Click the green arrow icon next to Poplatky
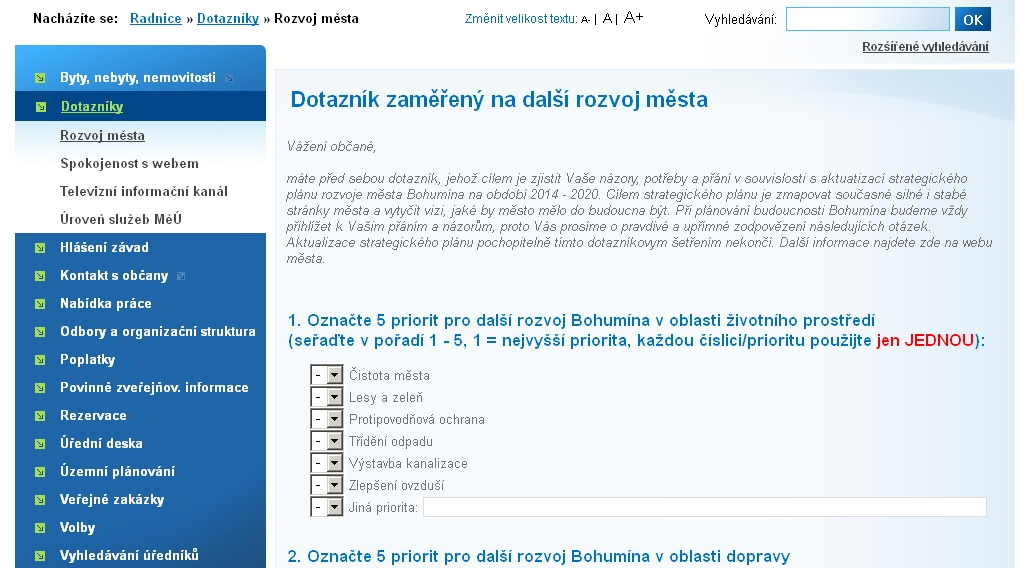Viewport: 1024px width, 568px height. coord(40,360)
